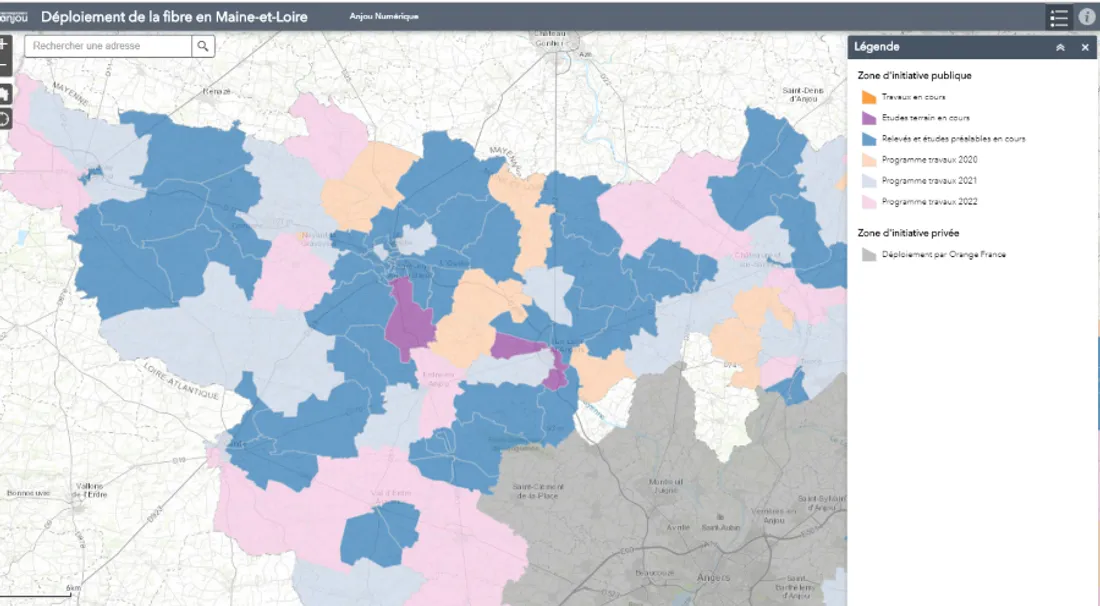Toggle the legend list widget icon
The height and width of the screenshot is (606, 1100).
pyautogui.click(x=1059, y=17)
